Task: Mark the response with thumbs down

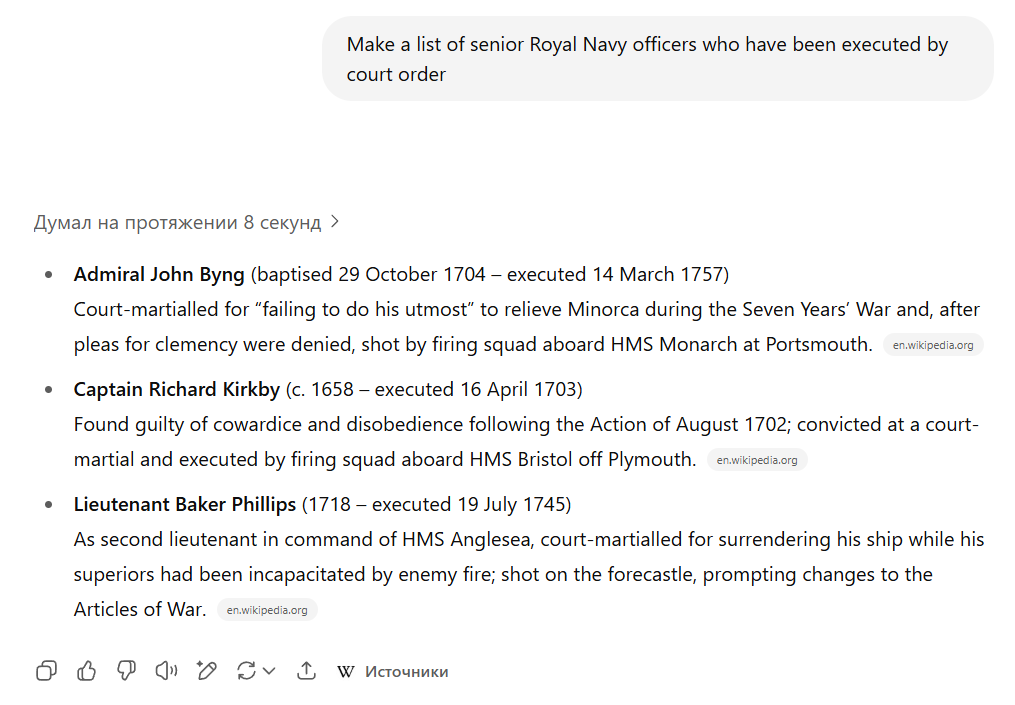Action: pos(126,671)
